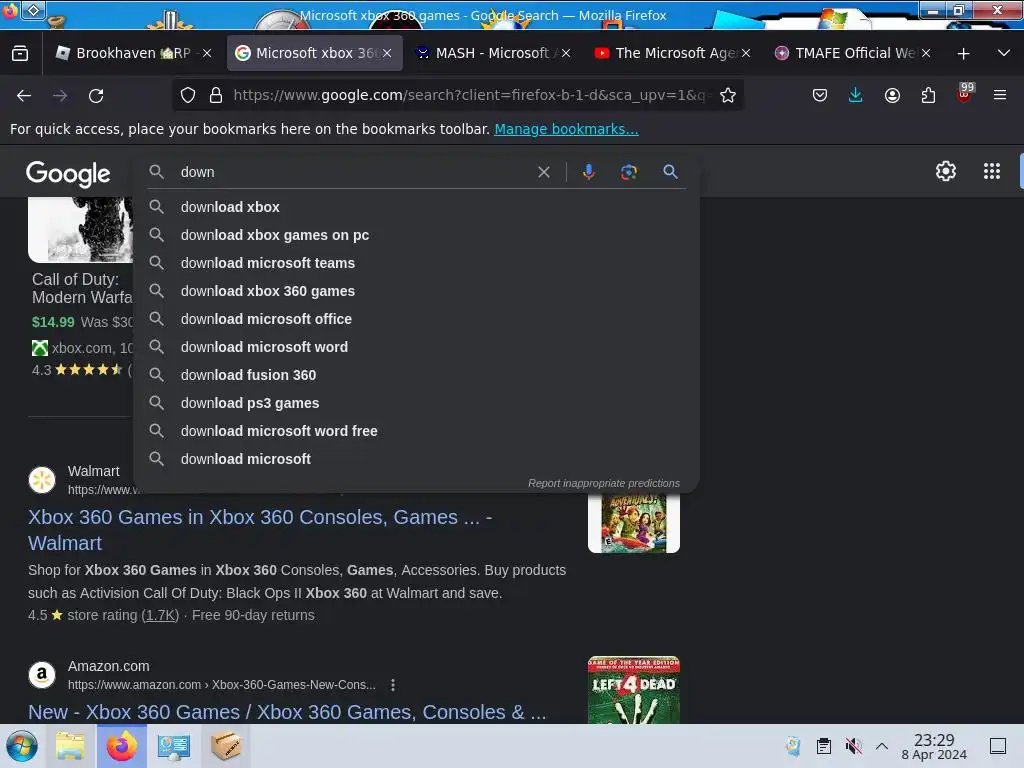This screenshot has width=1024, height=768.
Task: Open Left 4 Dead thumbnail
Action: click(x=633, y=690)
